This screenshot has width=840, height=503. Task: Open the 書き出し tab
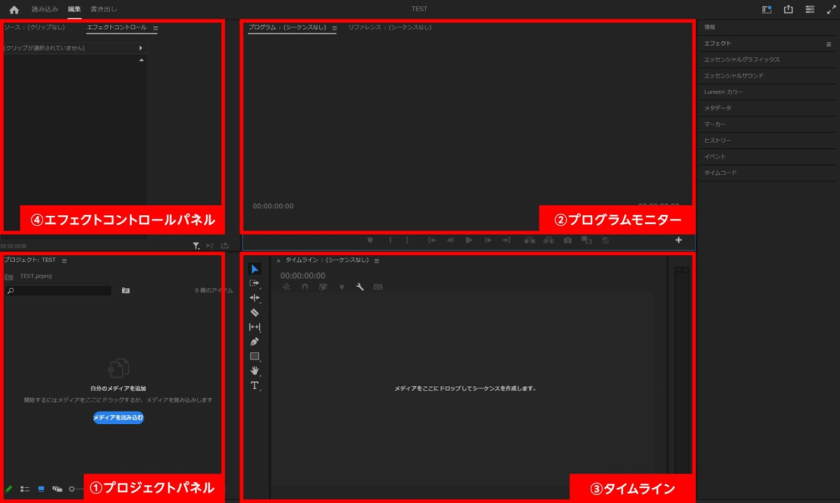104,9
